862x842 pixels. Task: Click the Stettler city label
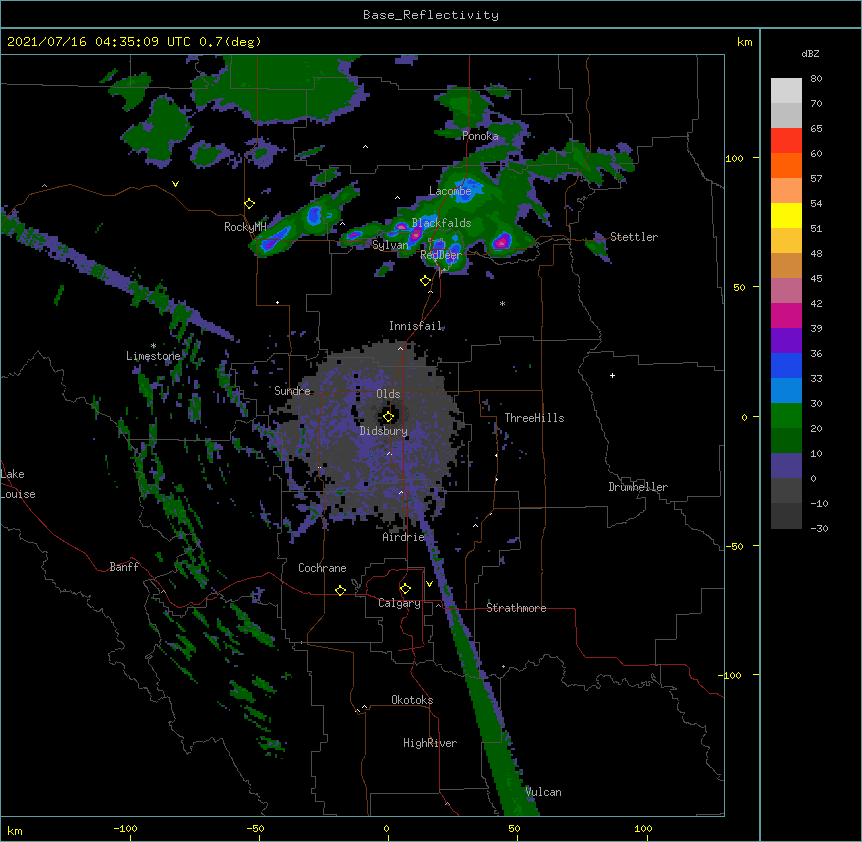[634, 237]
